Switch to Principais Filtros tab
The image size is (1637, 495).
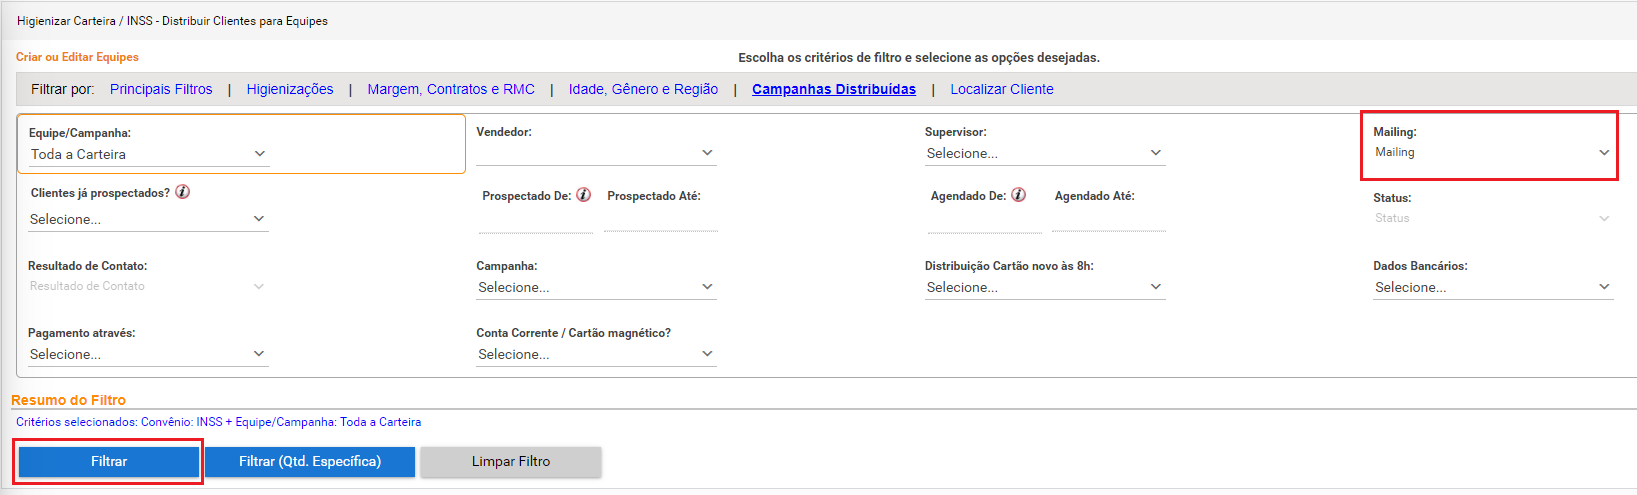(x=161, y=89)
